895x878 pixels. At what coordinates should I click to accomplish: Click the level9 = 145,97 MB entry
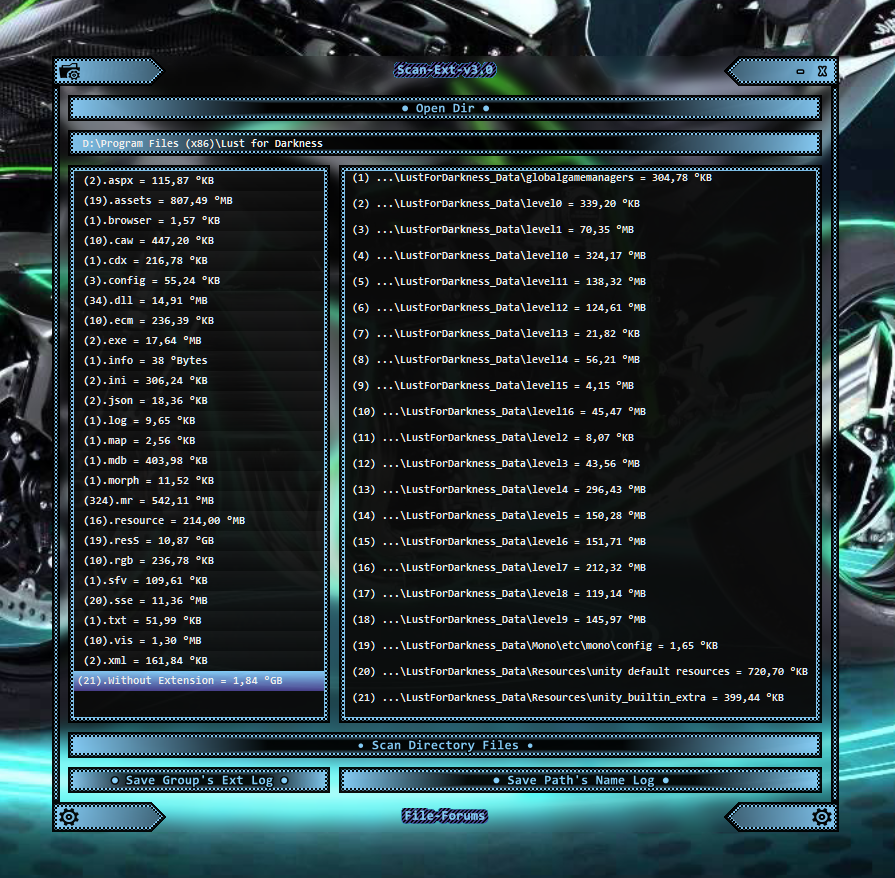click(x=498, y=619)
